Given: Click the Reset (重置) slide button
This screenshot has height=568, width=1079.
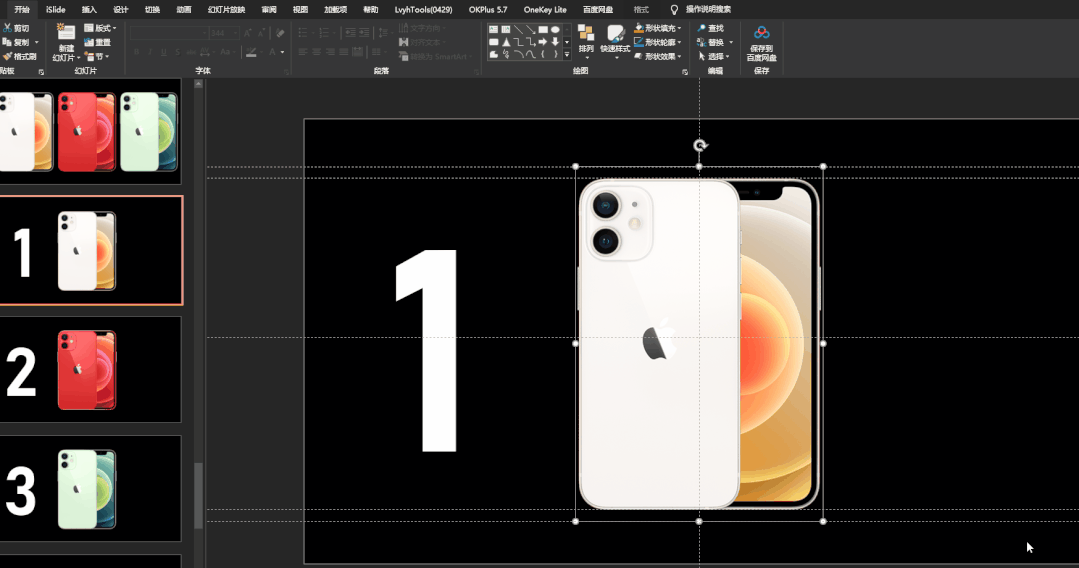Looking at the screenshot, I should click(98, 42).
